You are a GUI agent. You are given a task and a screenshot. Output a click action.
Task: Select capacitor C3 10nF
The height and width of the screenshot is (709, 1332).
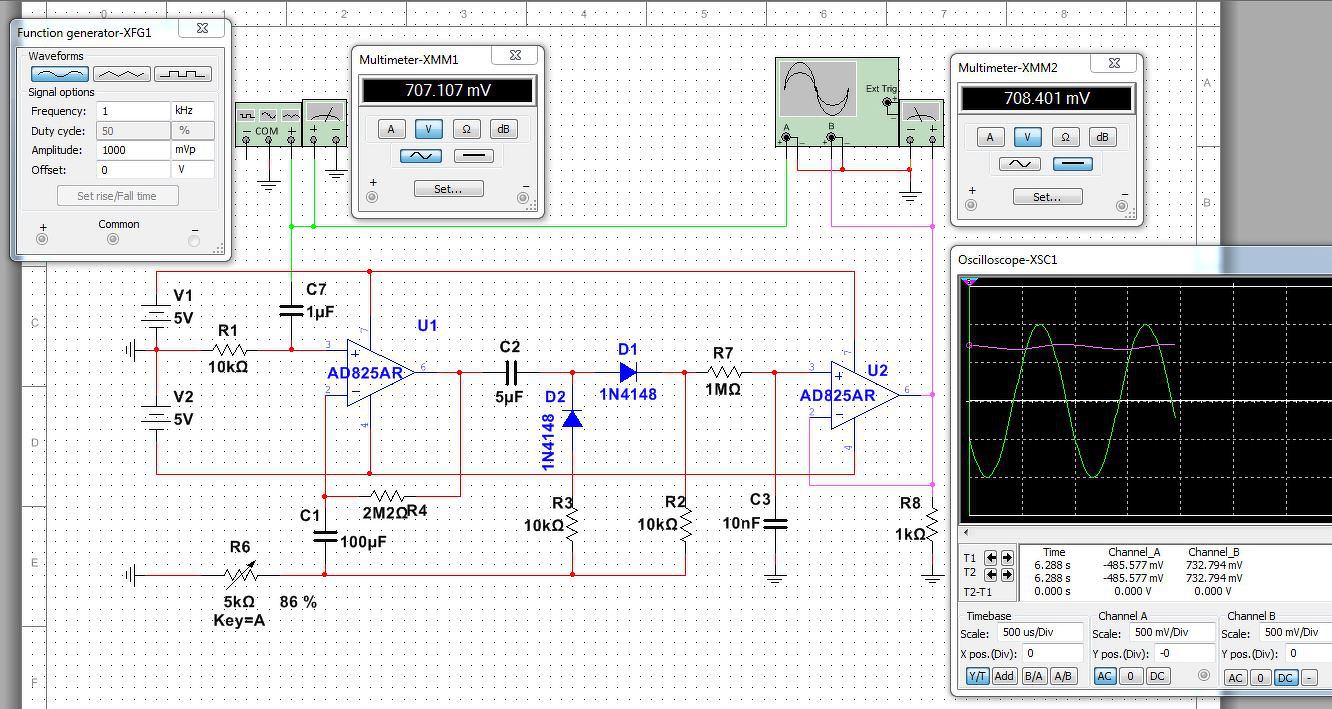(x=775, y=523)
